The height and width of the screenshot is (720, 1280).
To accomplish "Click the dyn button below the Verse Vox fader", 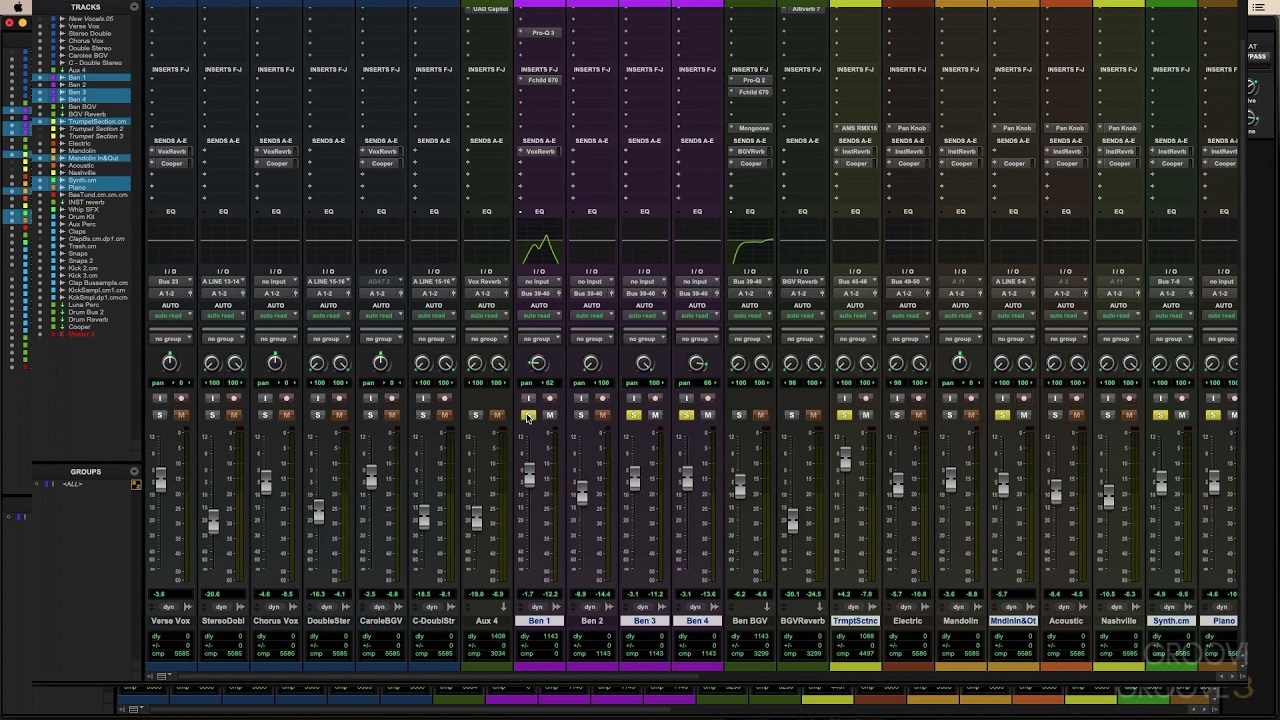I will click(168, 607).
